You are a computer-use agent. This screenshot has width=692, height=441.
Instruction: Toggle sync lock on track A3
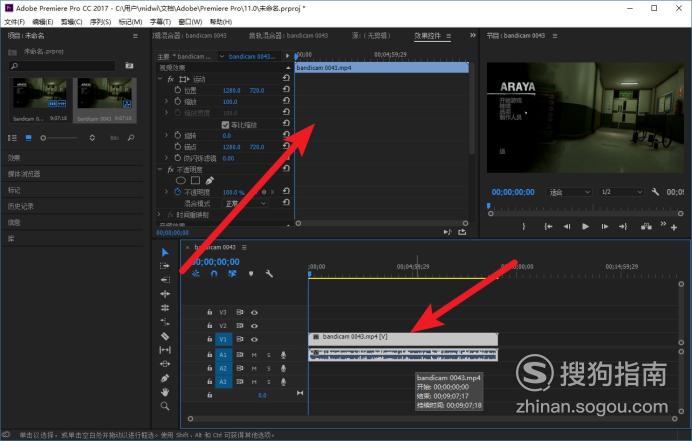240,381
